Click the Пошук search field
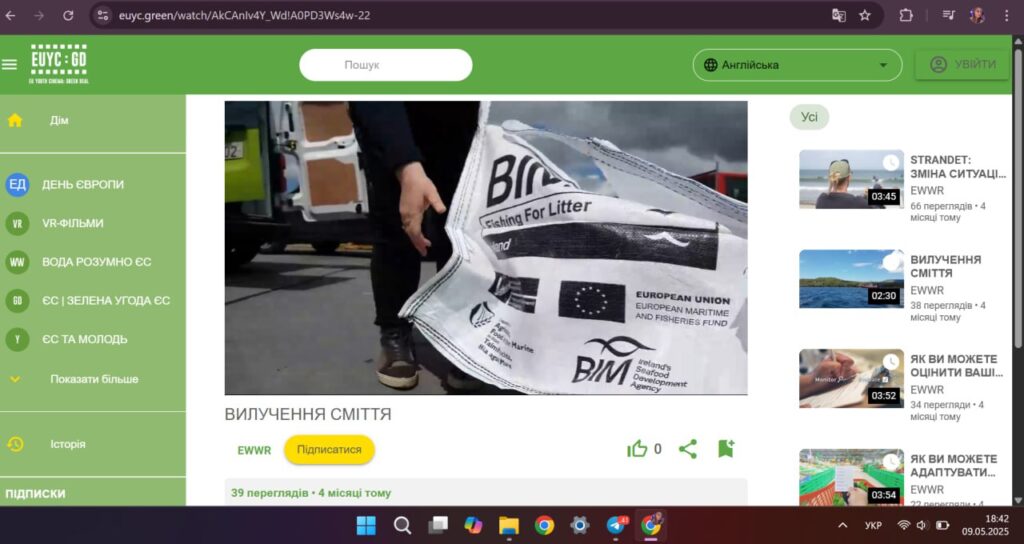 [x=385, y=65]
